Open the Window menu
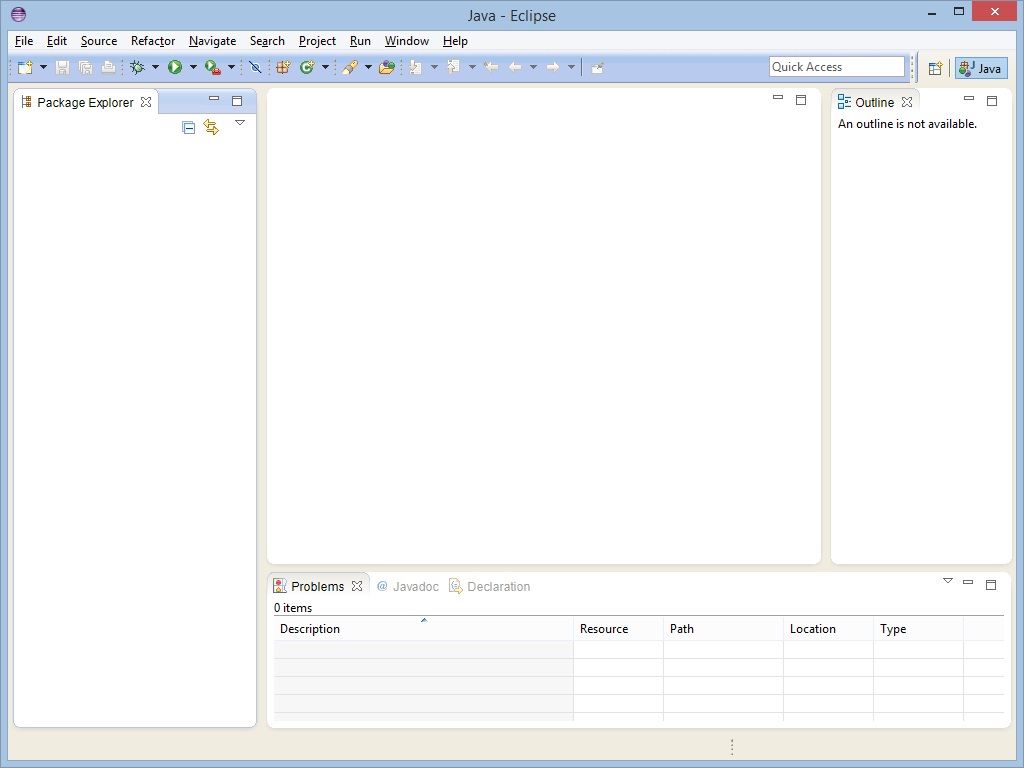Viewport: 1024px width, 768px height. click(x=407, y=40)
